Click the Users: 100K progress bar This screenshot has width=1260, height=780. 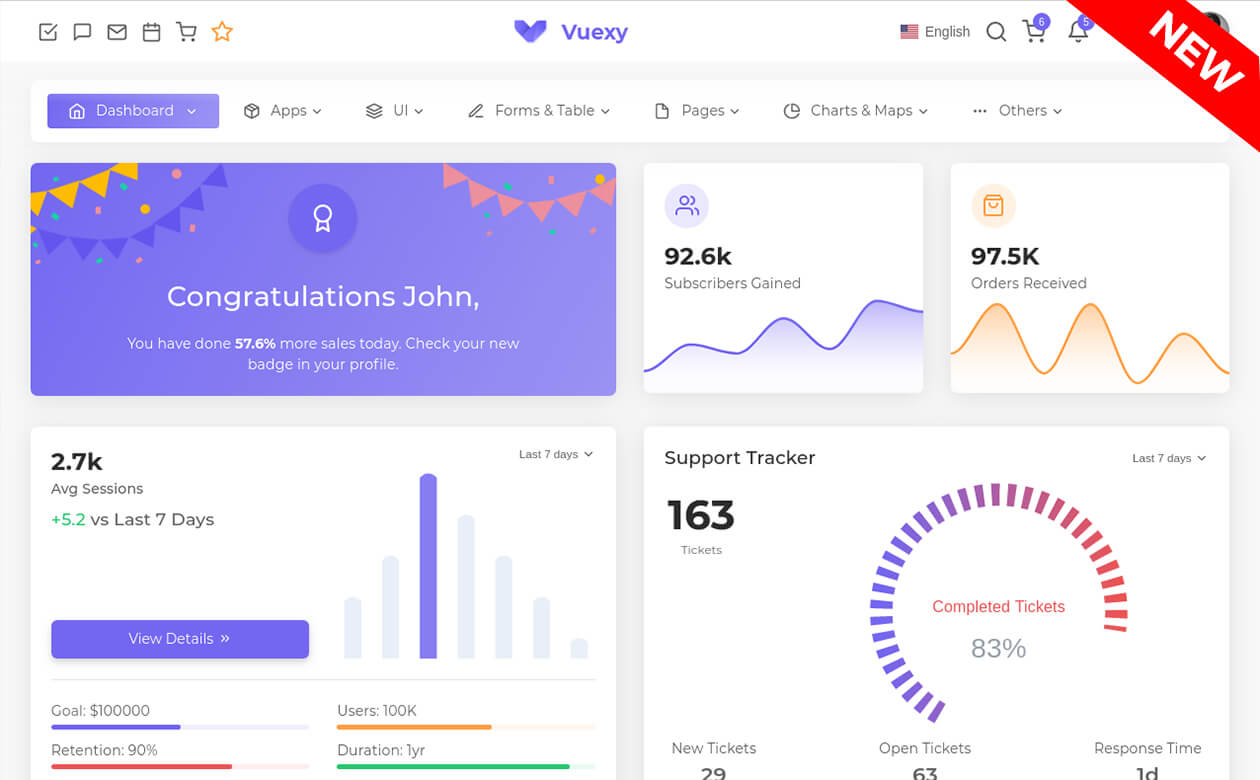[x=466, y=727]
